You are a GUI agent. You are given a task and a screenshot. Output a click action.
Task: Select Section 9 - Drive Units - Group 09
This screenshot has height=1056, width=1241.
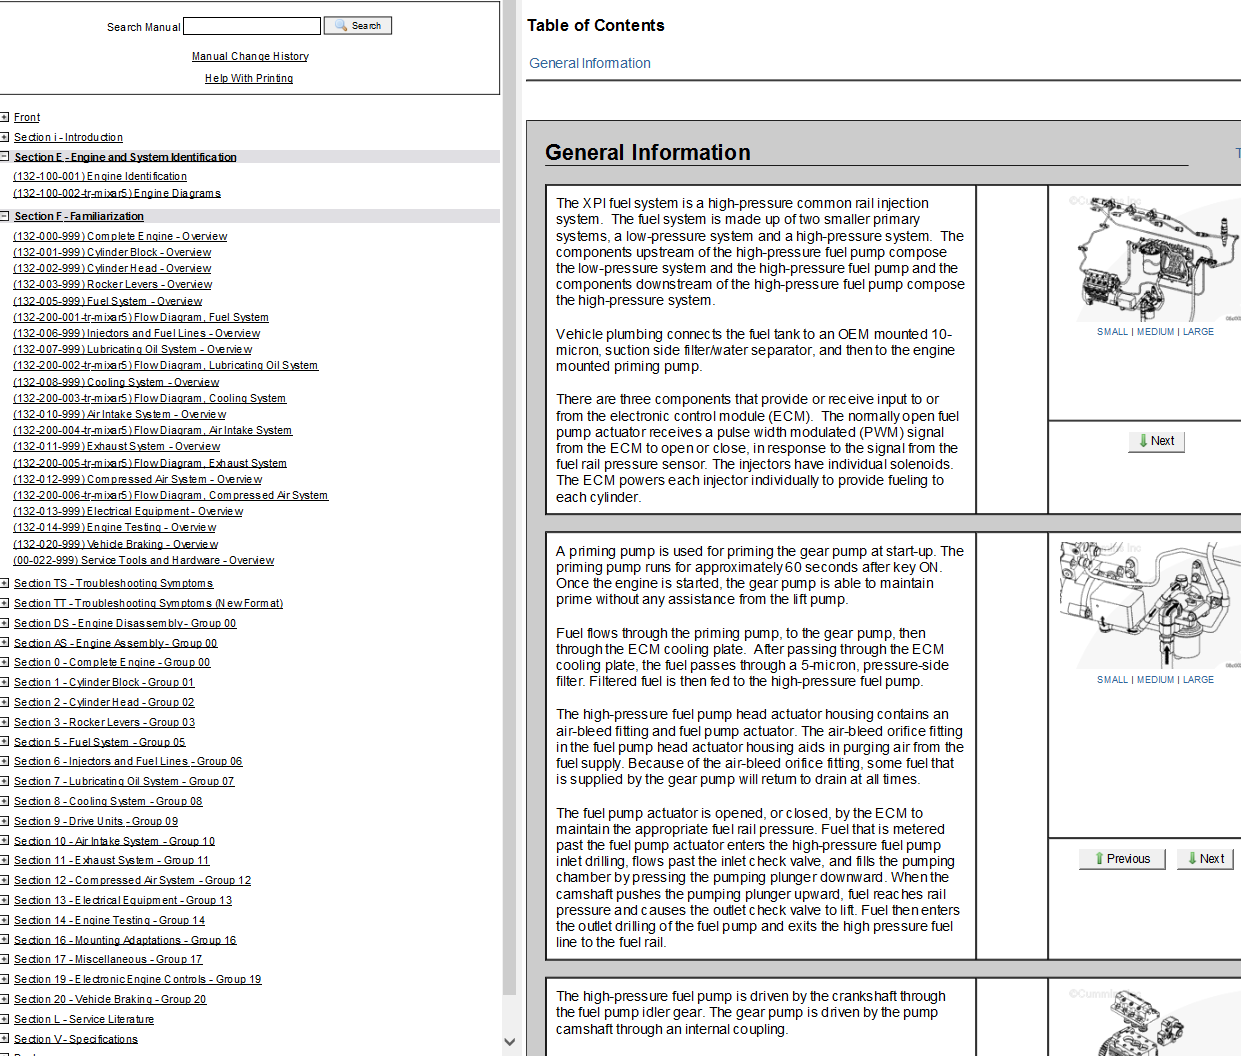click(x=96, y=822)
